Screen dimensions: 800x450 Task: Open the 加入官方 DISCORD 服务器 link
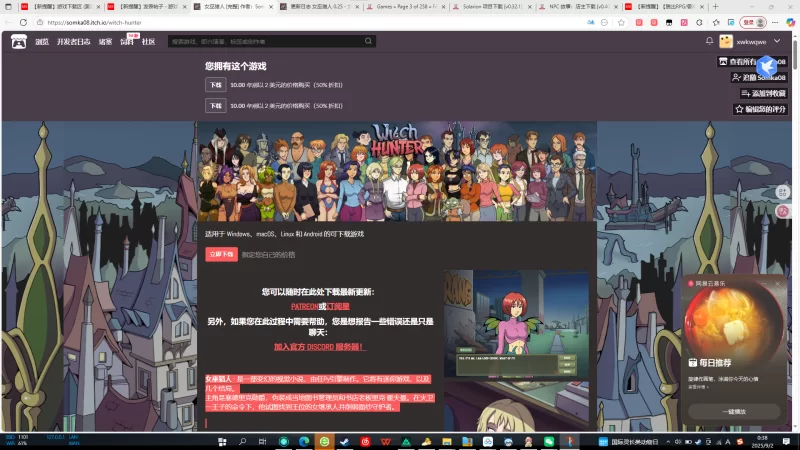319,347
